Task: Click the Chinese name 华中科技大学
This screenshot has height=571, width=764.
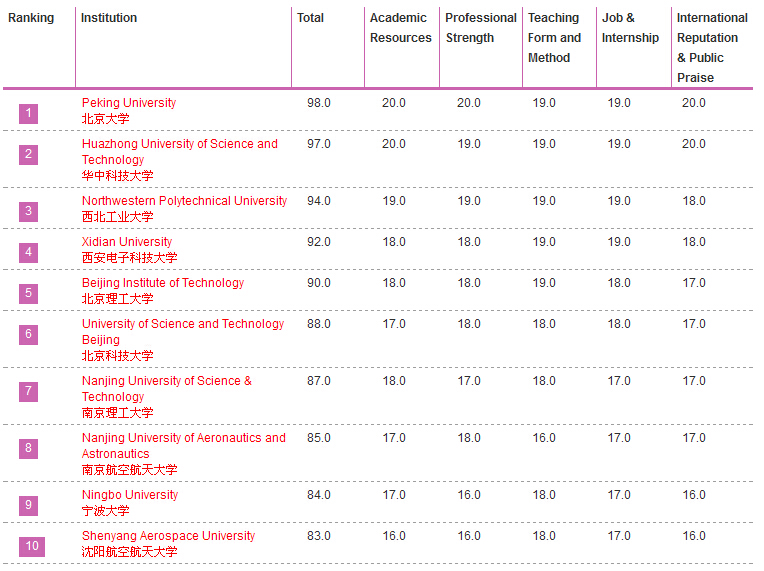Action: point(117,176)
